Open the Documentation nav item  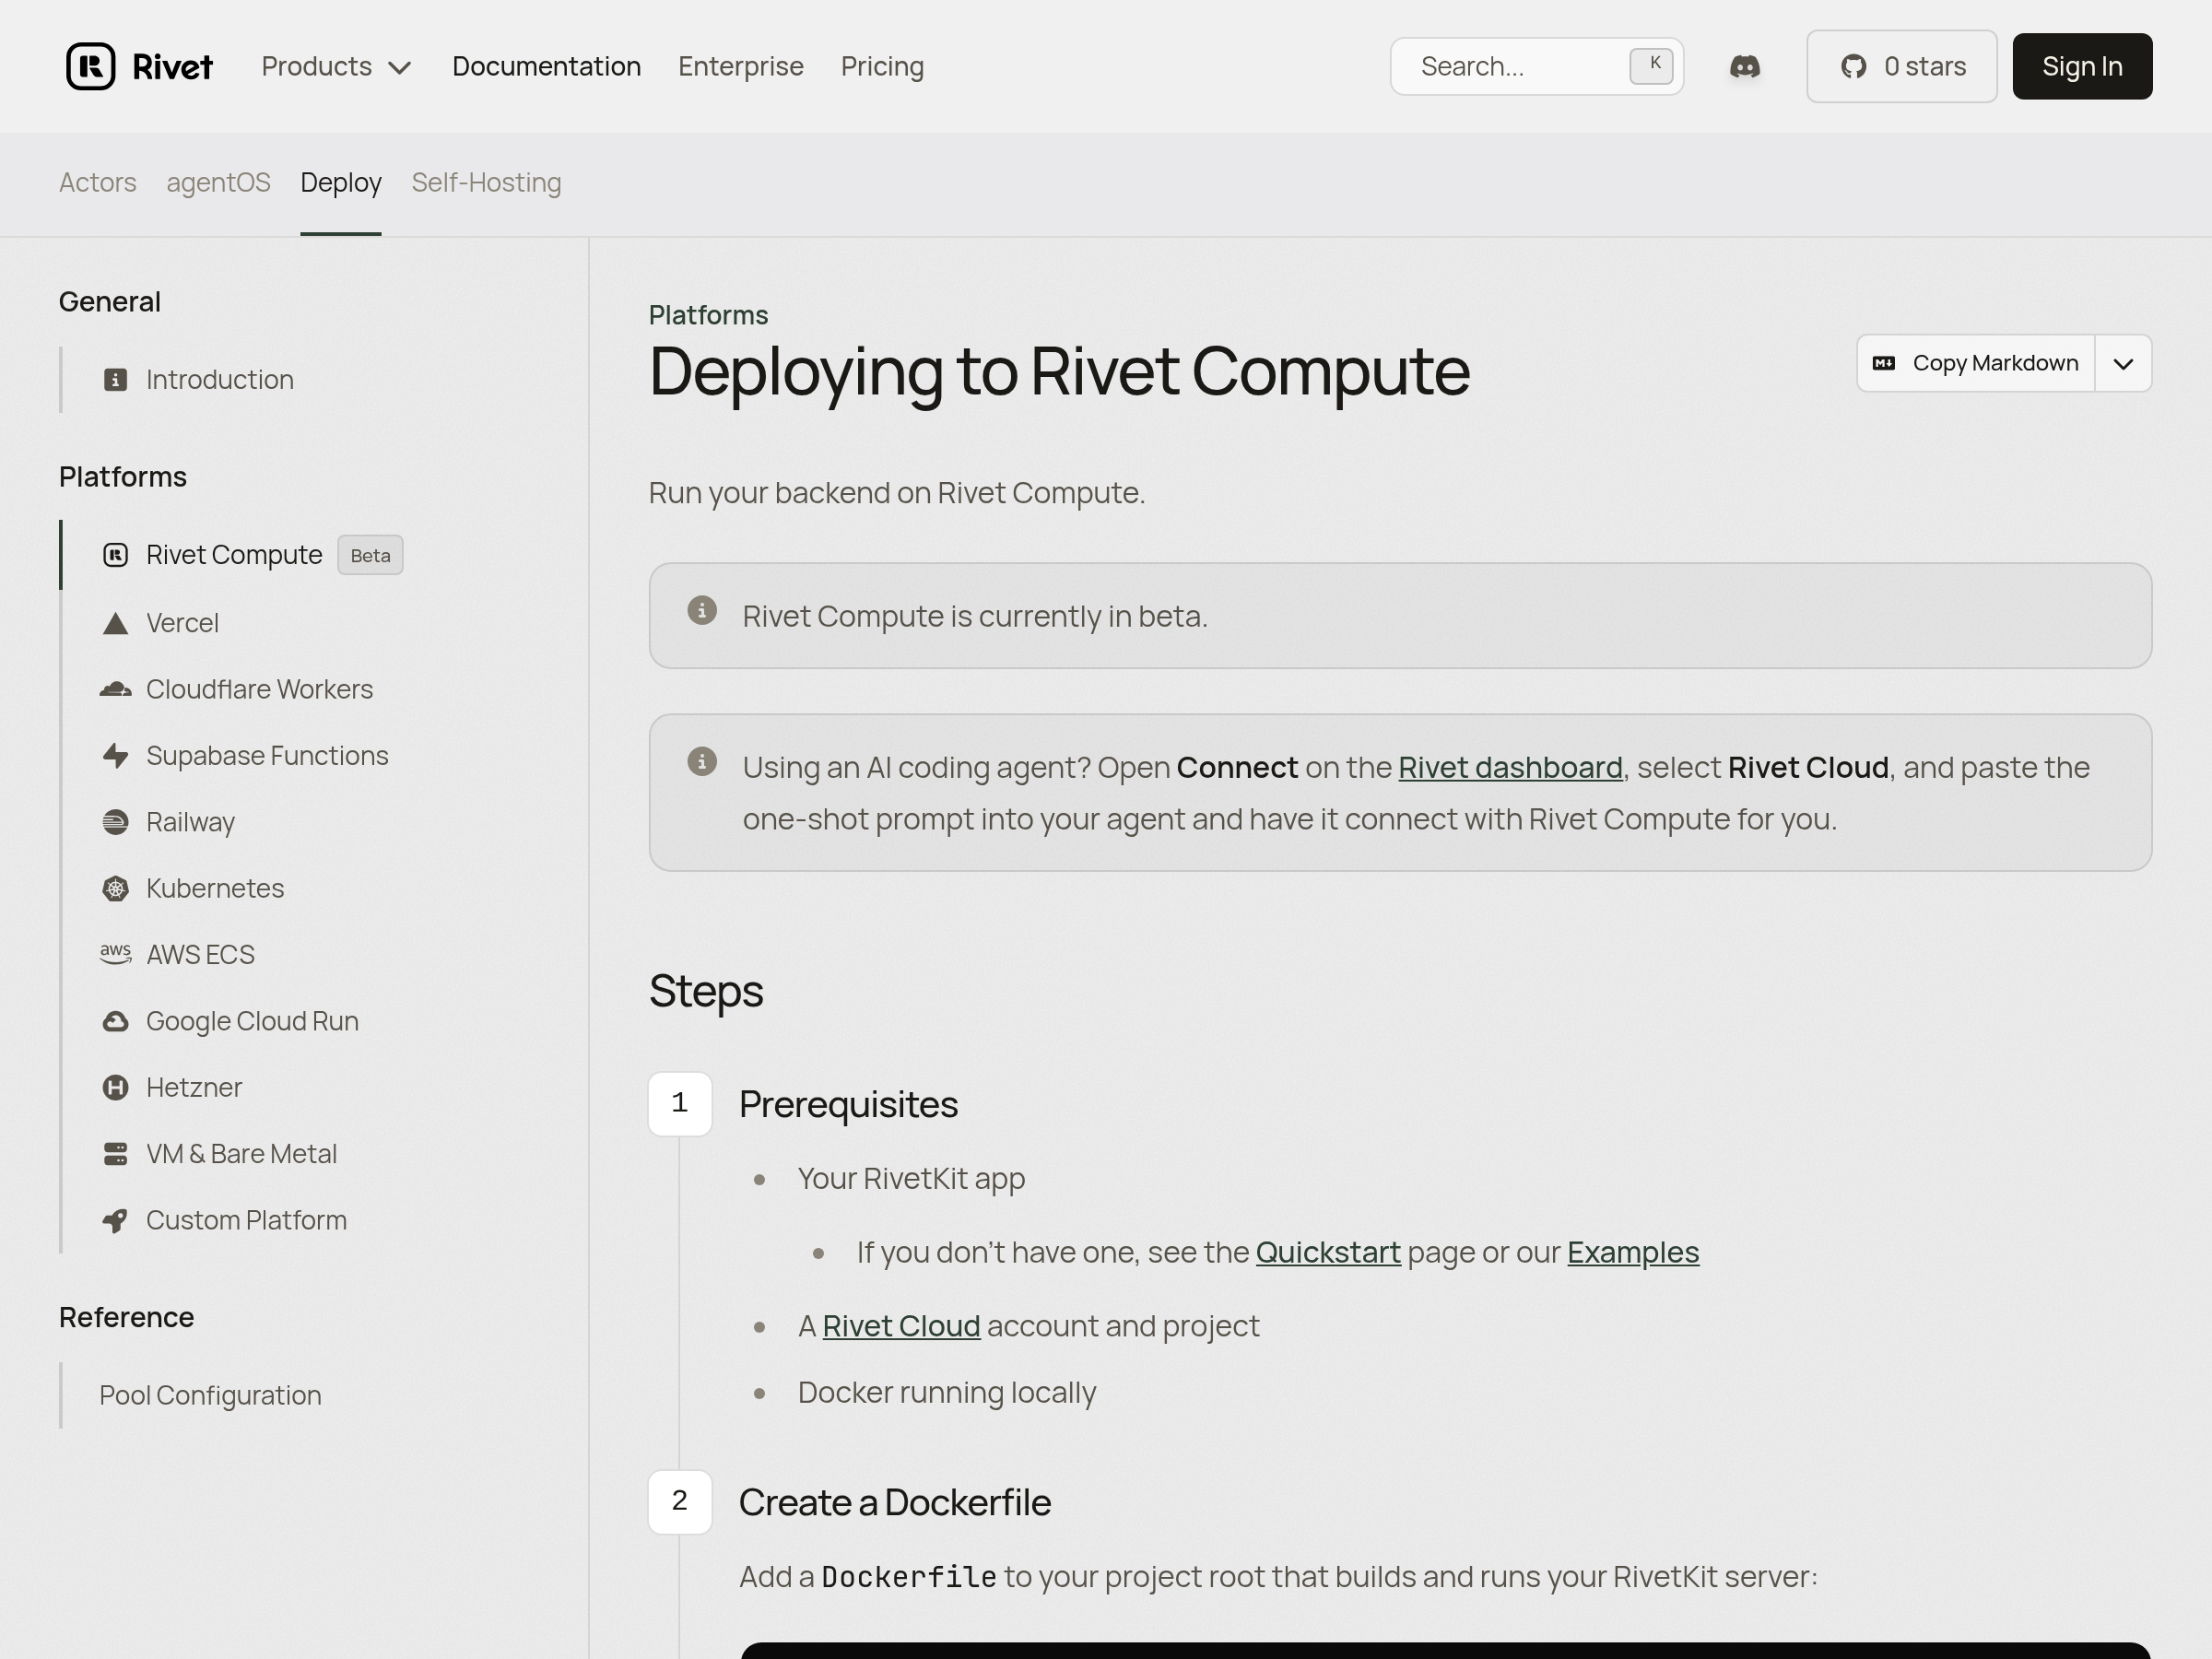(546, 66)
